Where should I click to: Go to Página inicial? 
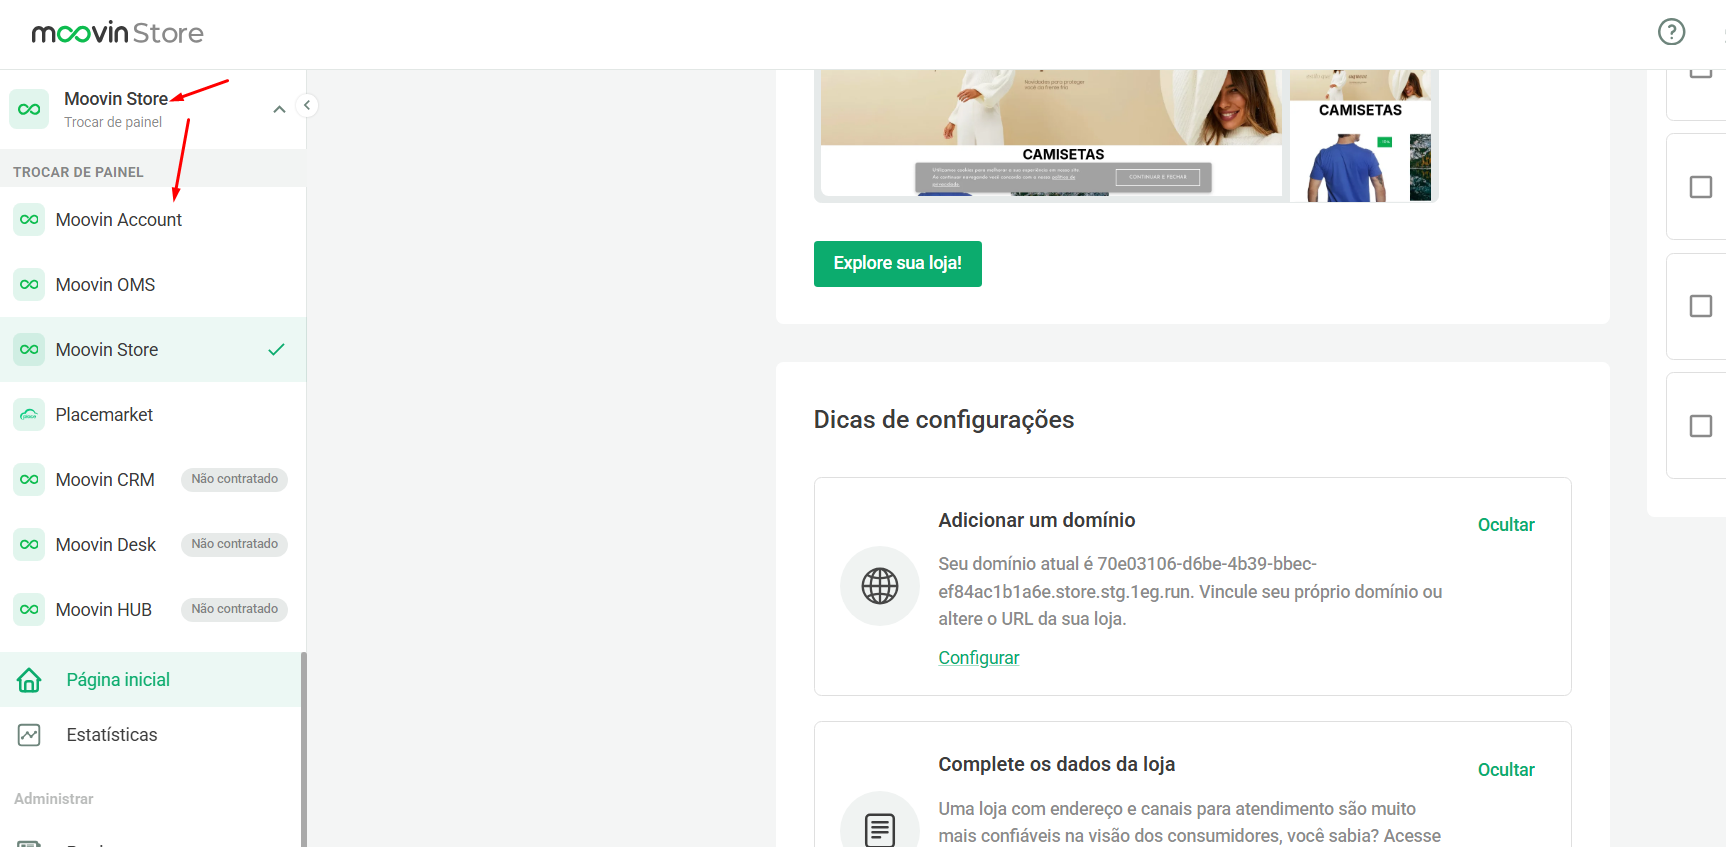(x=150, y=680)
